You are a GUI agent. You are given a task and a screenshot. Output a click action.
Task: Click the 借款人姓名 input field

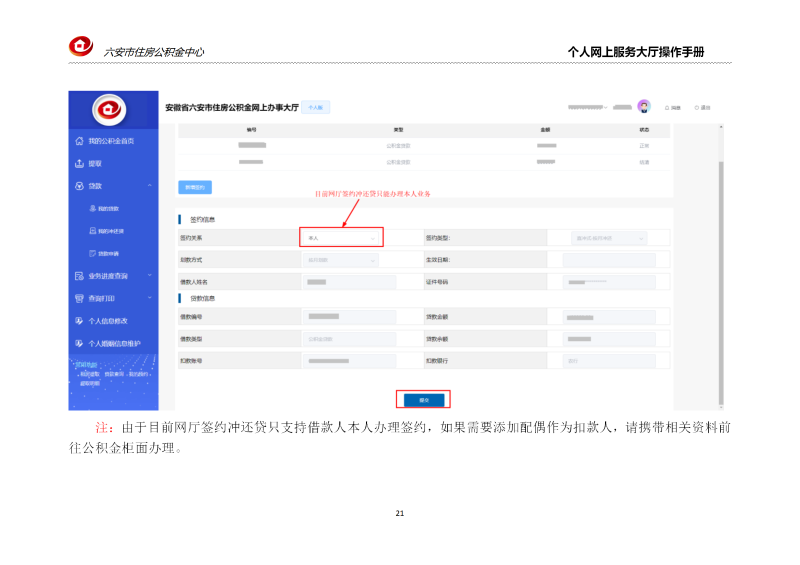tap(349, 282)
